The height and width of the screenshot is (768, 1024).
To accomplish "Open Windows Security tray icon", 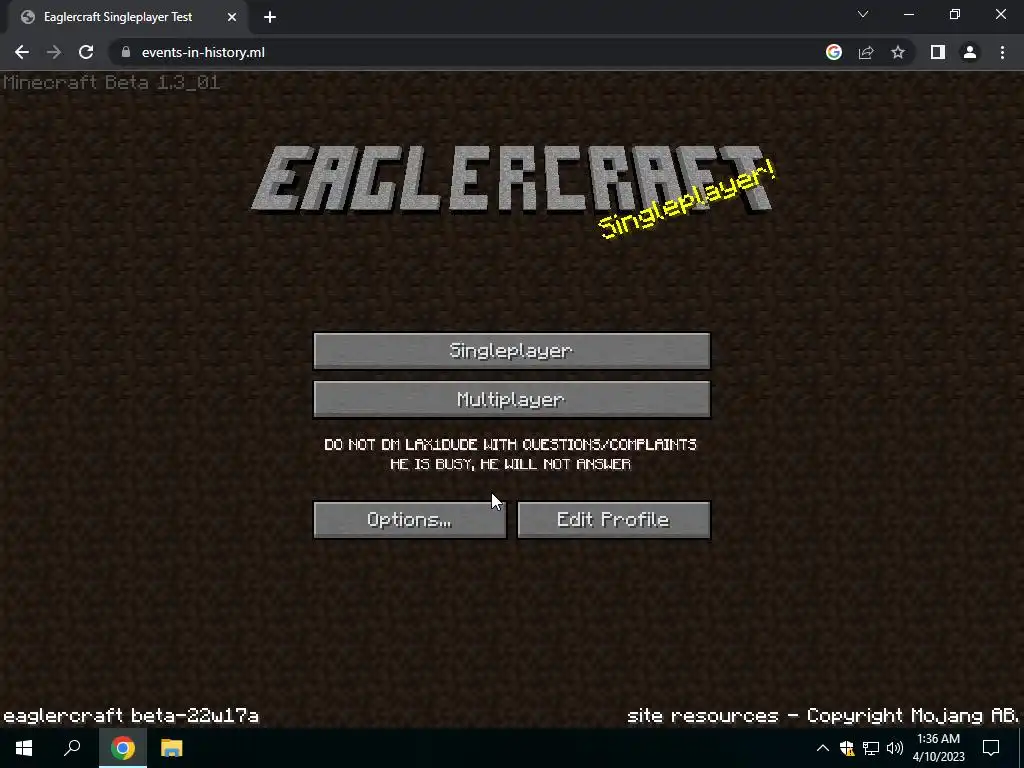I will 847,748.
